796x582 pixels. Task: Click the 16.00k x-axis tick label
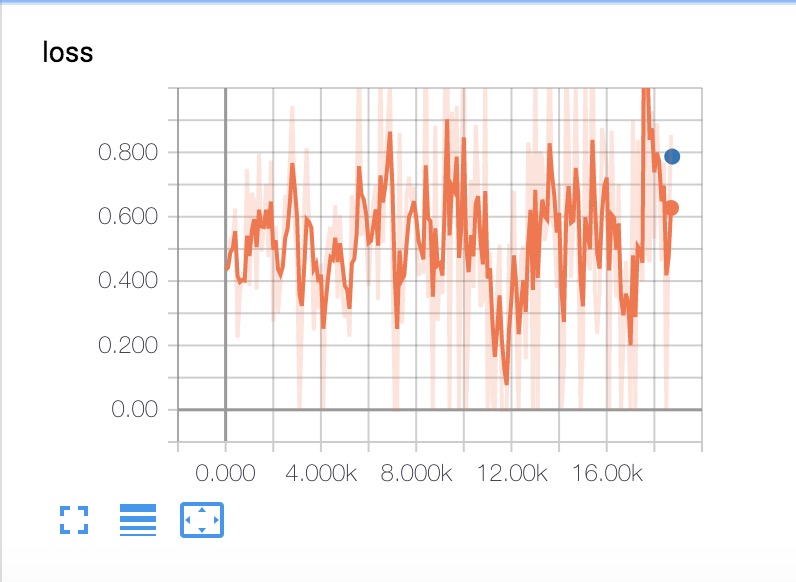point(607,472)
